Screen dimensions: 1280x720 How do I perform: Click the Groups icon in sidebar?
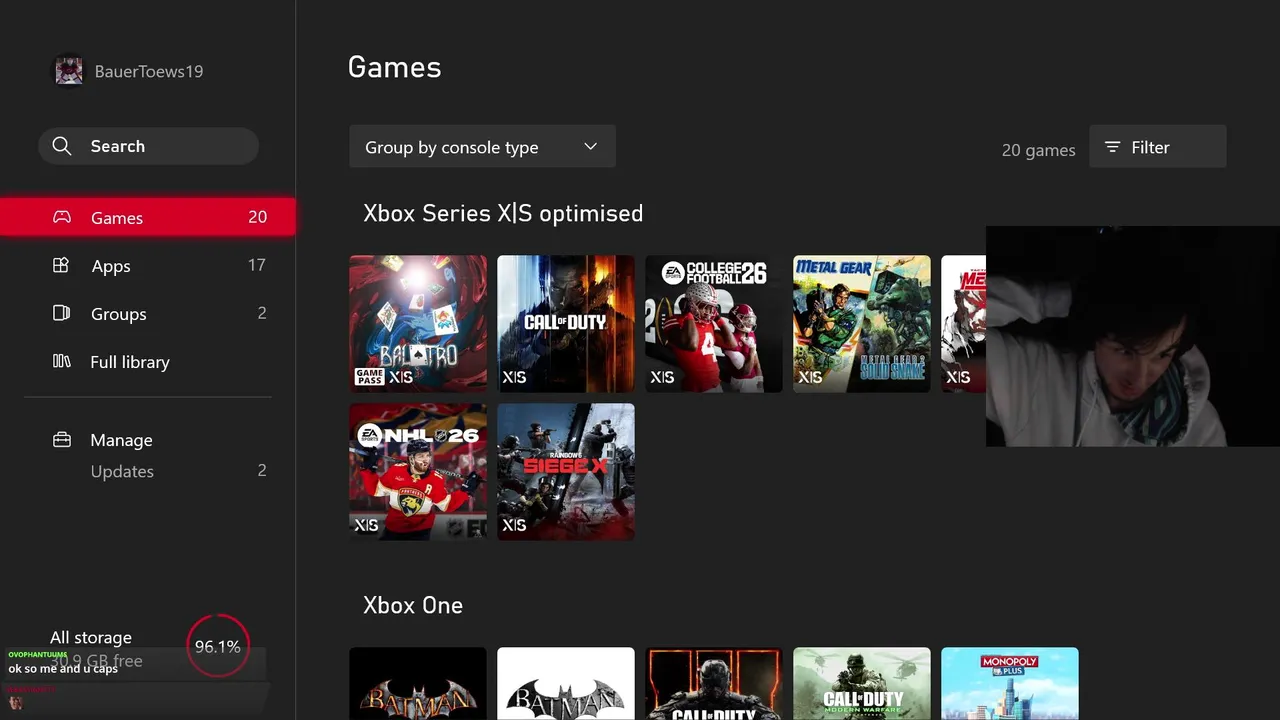tap(61, 313)
